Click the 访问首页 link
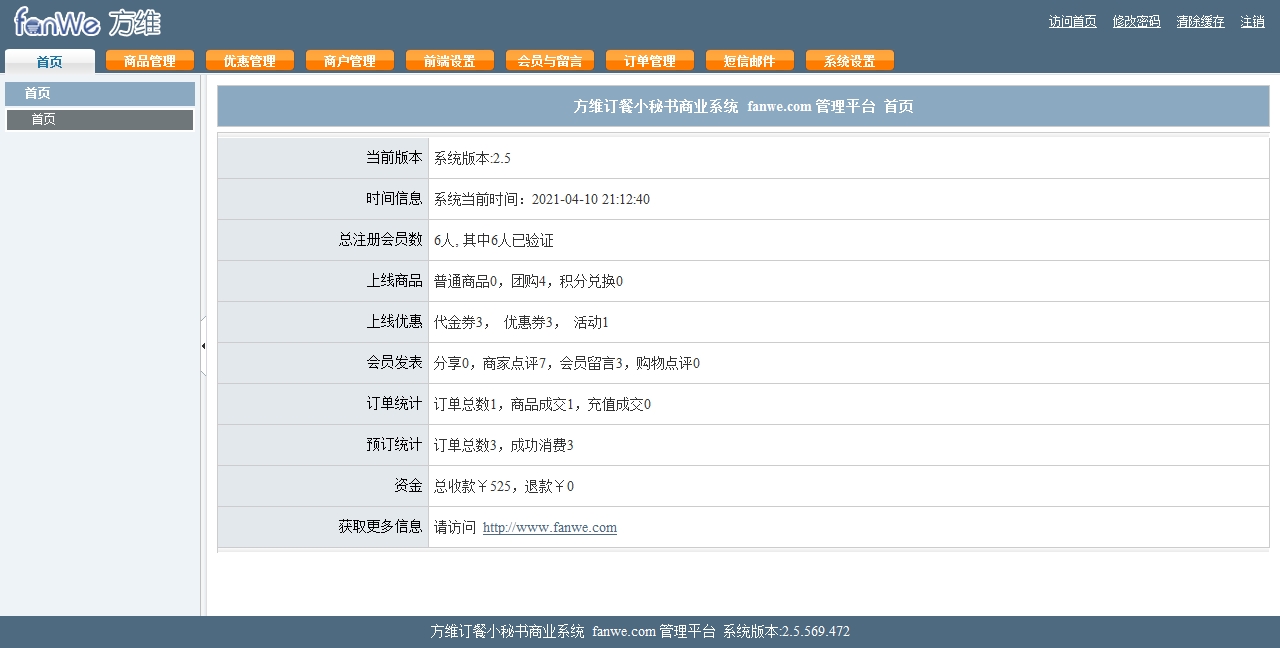The width and height of the screenshot is (1280, 648). 1072,21
